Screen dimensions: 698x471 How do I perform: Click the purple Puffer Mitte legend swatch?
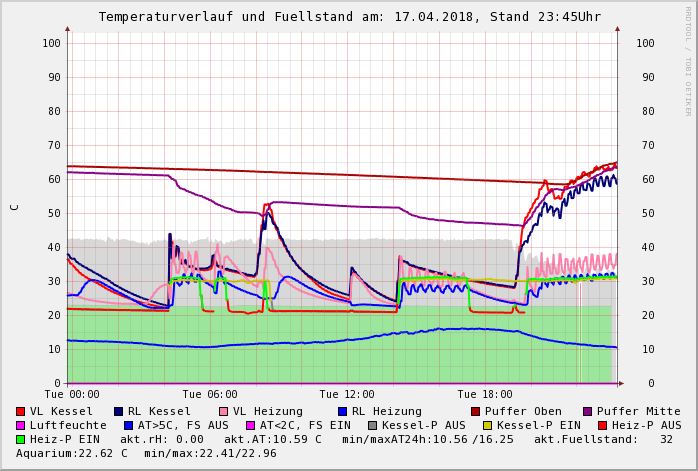click(x=588, y=411)
